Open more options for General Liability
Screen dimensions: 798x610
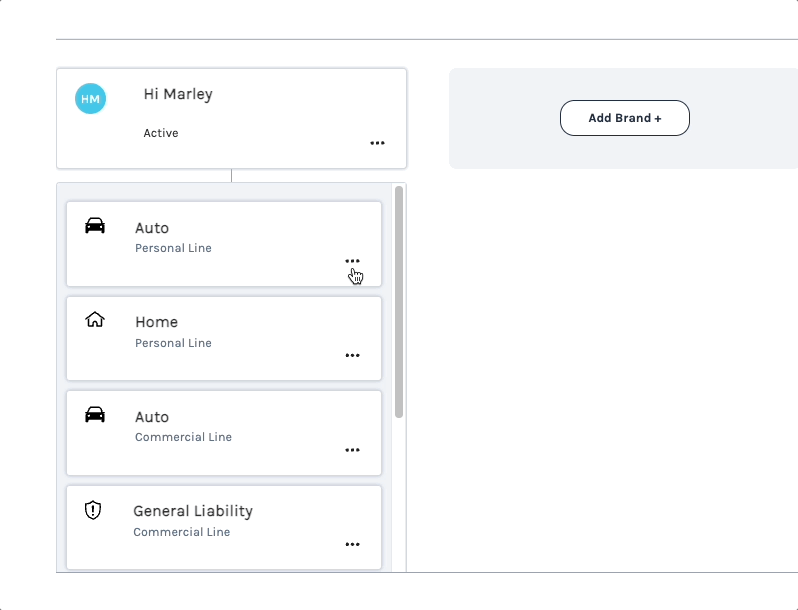pos(352,544)
